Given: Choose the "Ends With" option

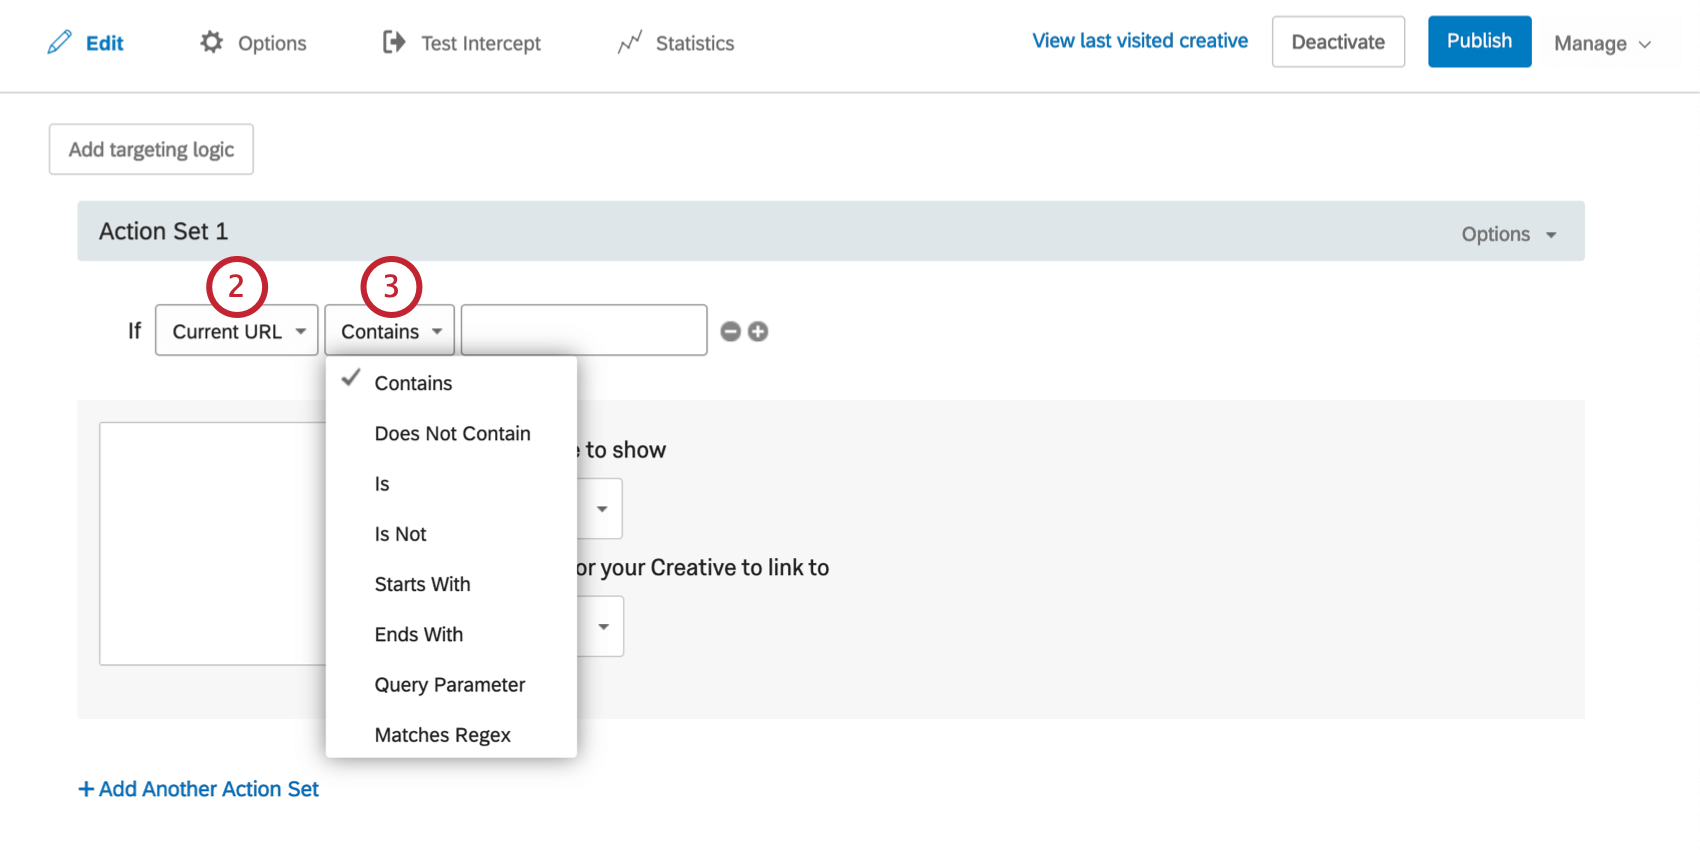Looking at the screenshot, I should (x=418, y=634).
